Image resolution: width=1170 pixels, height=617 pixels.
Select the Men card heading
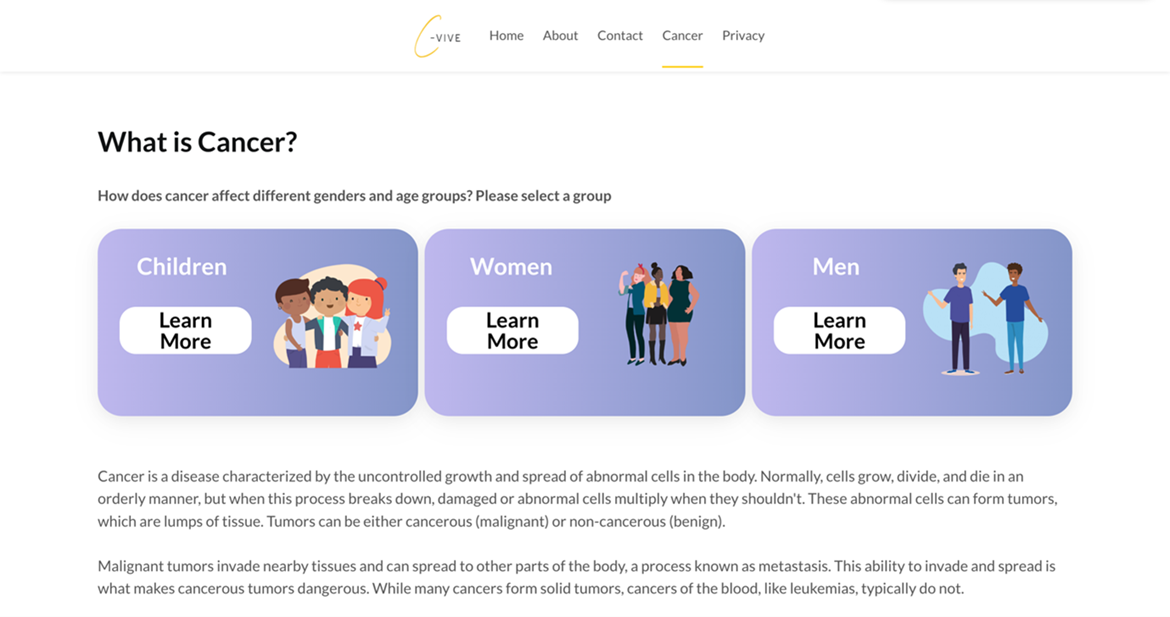tap(836, 266)
